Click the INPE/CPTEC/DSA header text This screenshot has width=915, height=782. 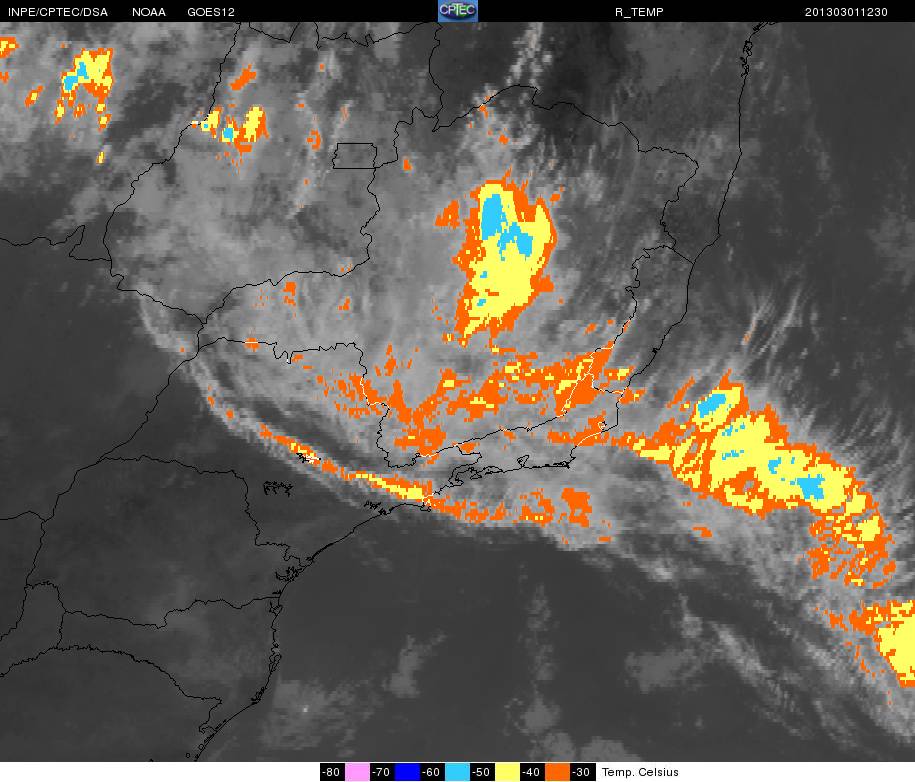(58, 12)
